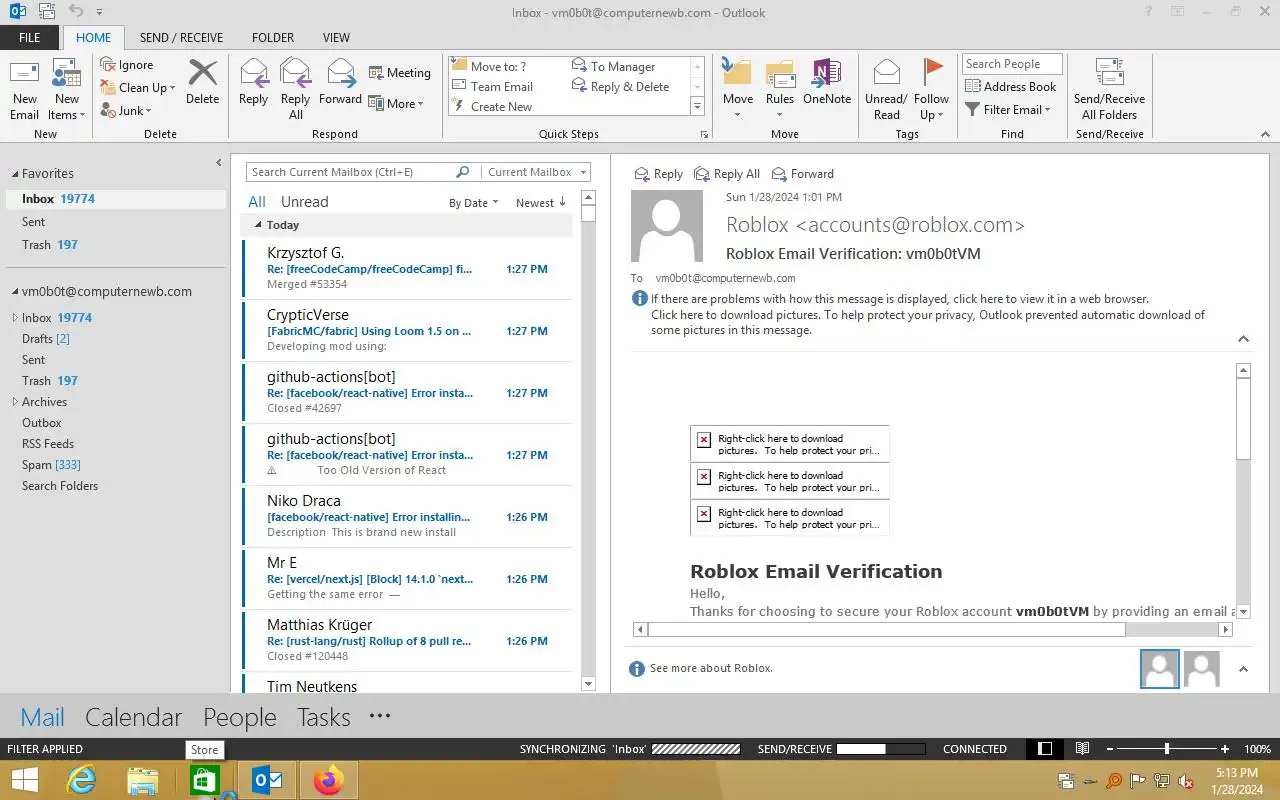This screenshot has width=1280, height=800.
Task: Switch to the VIEW ribbon tab
Action: tap(336, 38)
